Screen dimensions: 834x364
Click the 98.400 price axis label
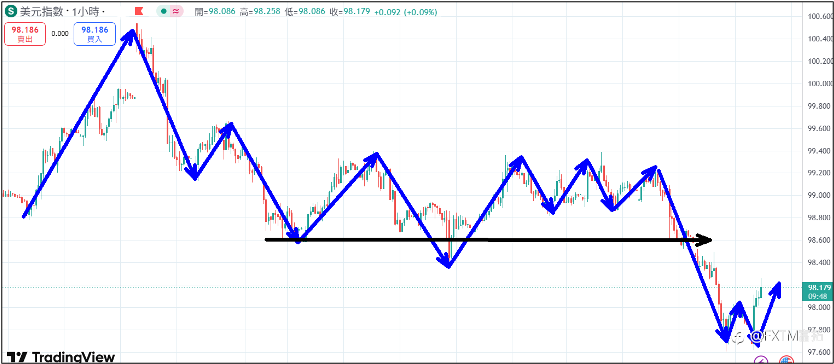pyautogui.click(x=819, y=263)
